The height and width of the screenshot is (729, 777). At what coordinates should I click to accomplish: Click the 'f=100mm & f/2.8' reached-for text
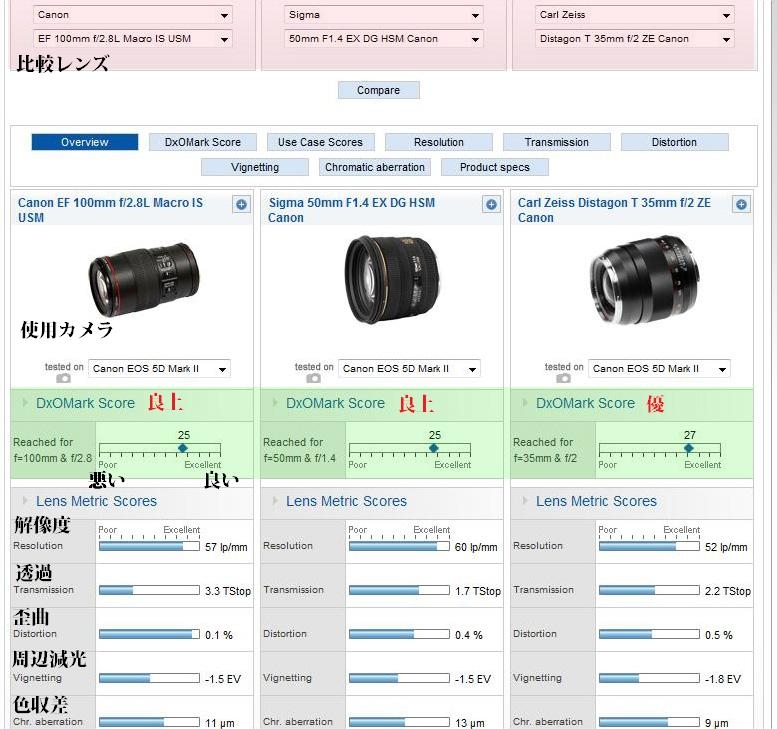(x=53, y=458)
